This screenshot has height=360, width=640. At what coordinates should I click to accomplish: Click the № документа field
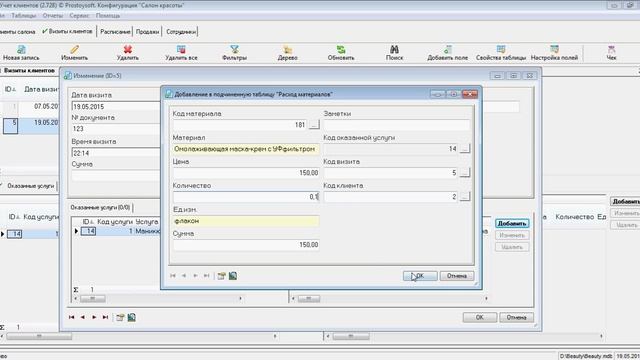pos(116,129)
